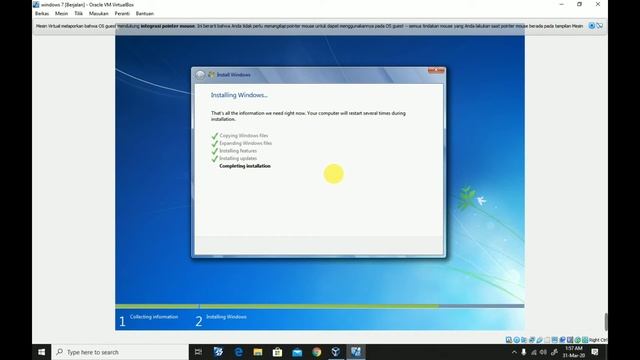Click the Type here to search box
Screen dimensions: 640x360
(x=120, y=352)
